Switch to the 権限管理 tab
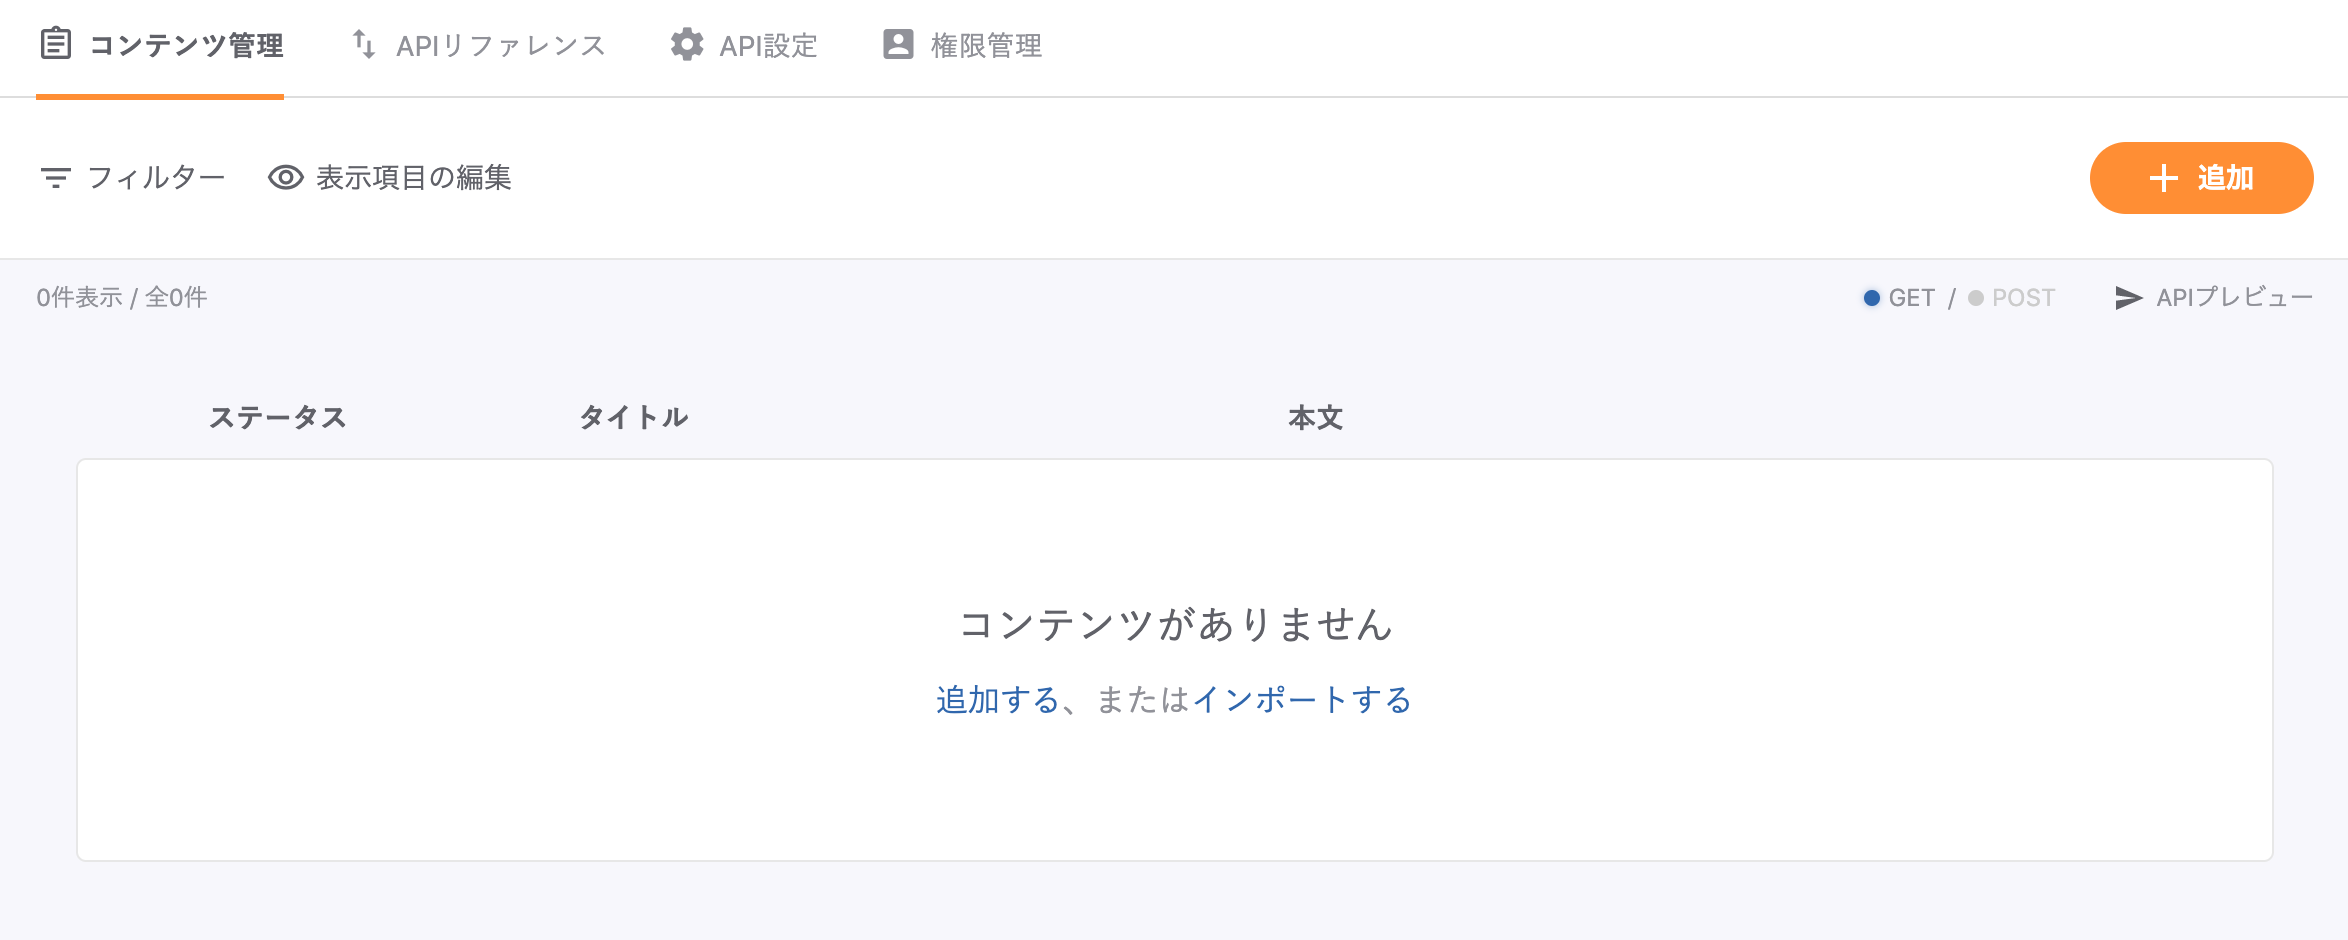This screenshot has width=2348, height=940. click(986, 46)
